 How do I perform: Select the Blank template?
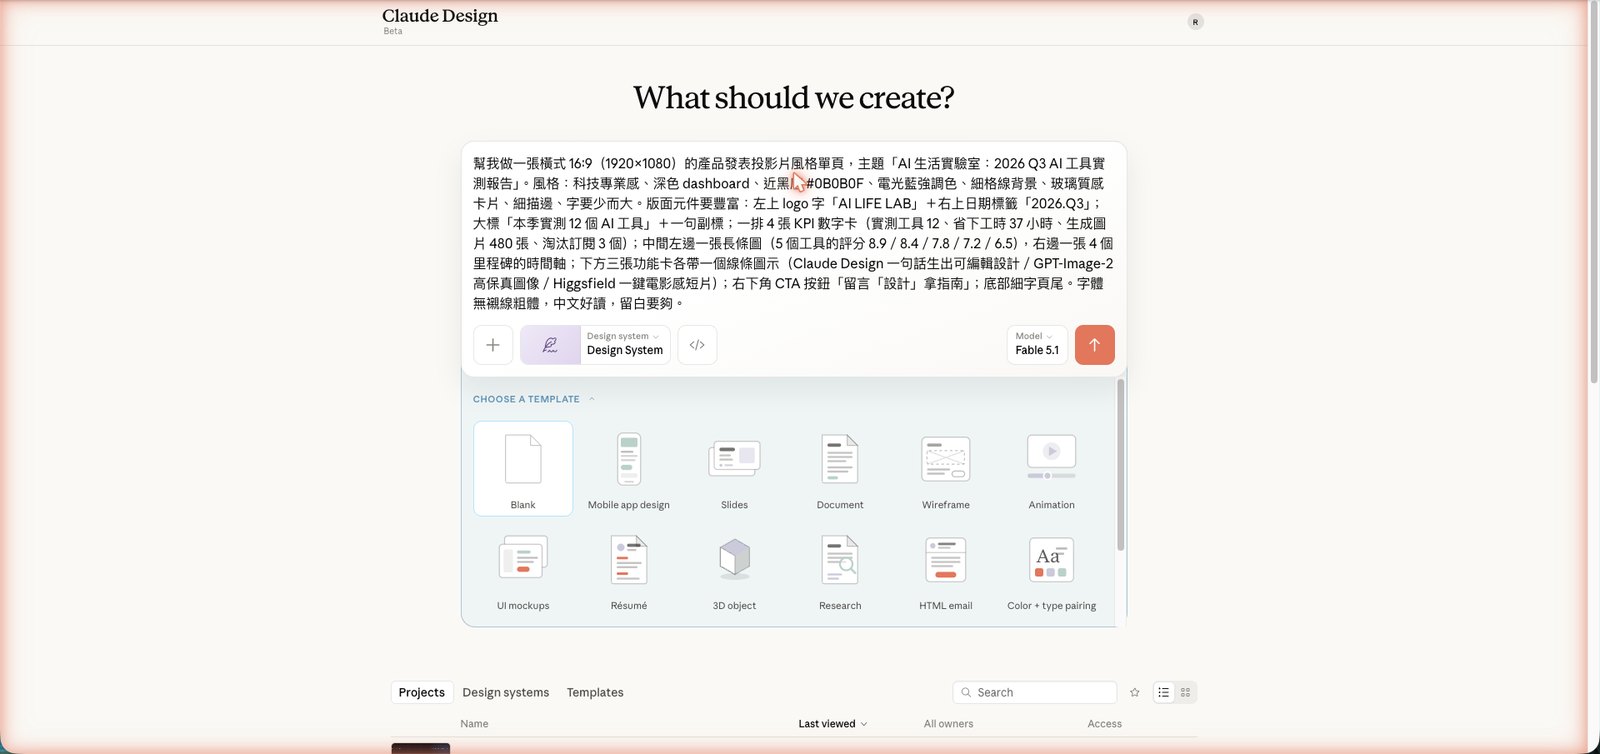pyautogui.click(x=523, y=469)
